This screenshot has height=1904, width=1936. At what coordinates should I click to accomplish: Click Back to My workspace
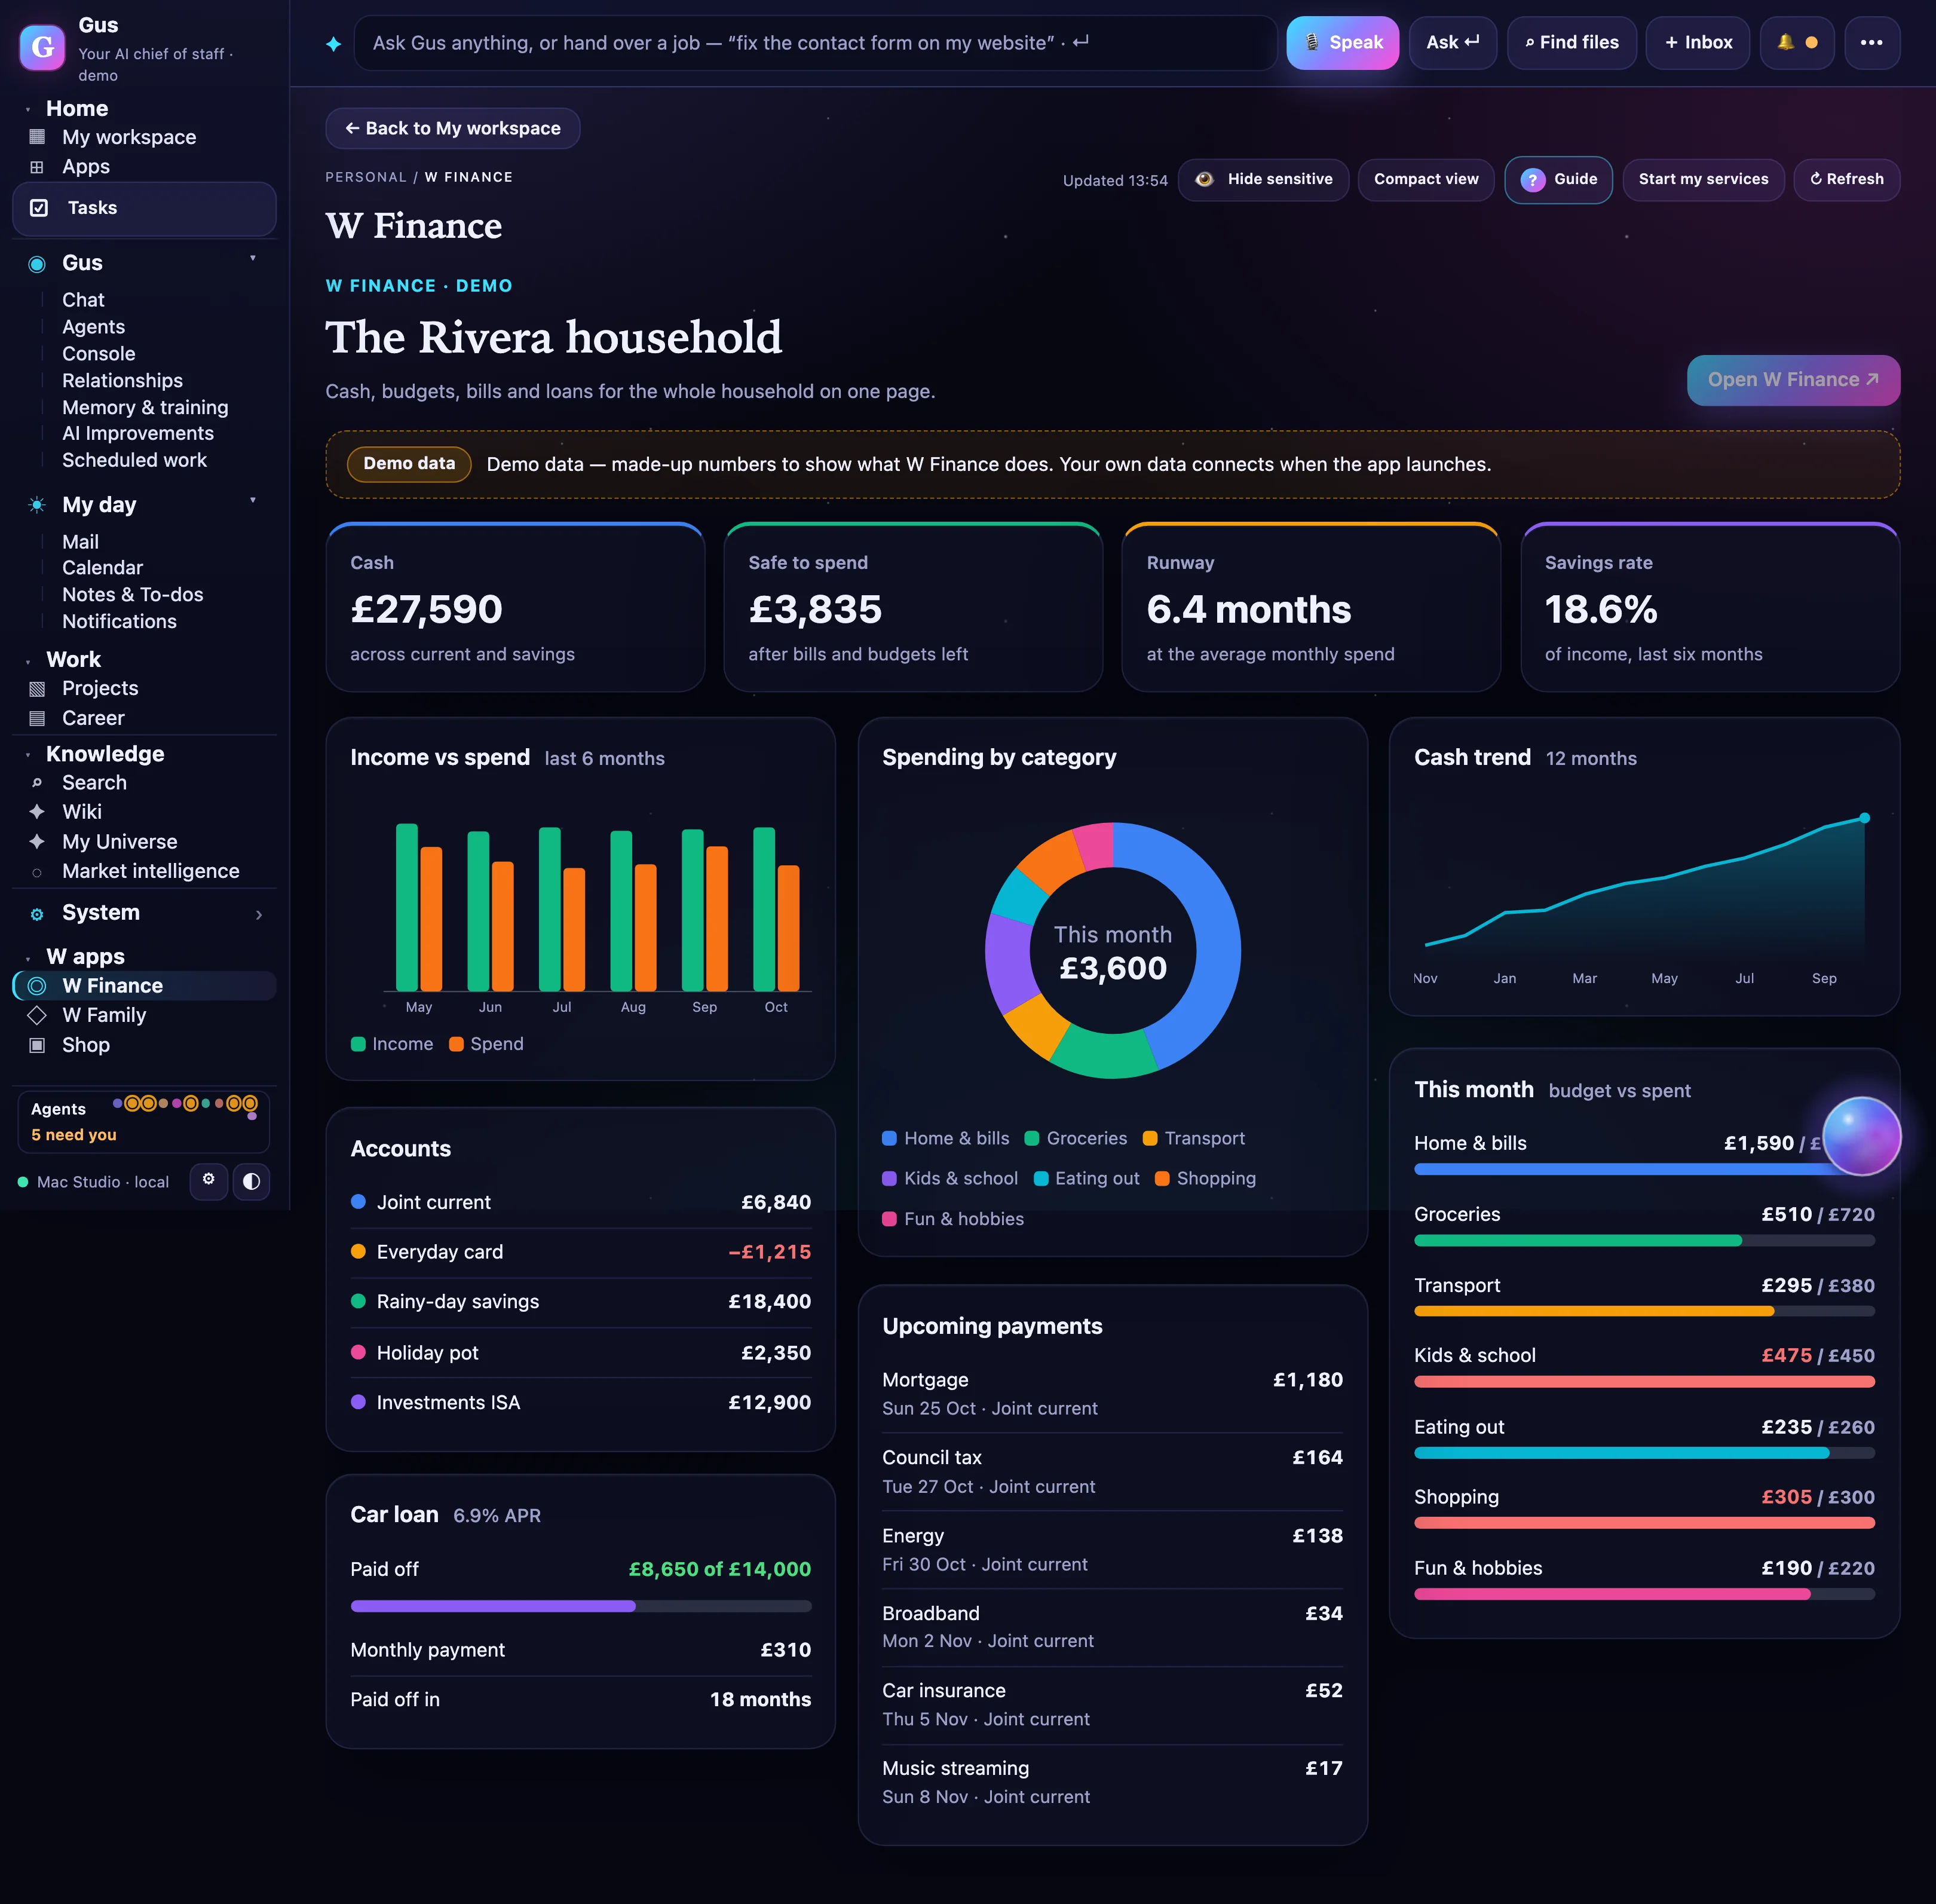point(452,128)
